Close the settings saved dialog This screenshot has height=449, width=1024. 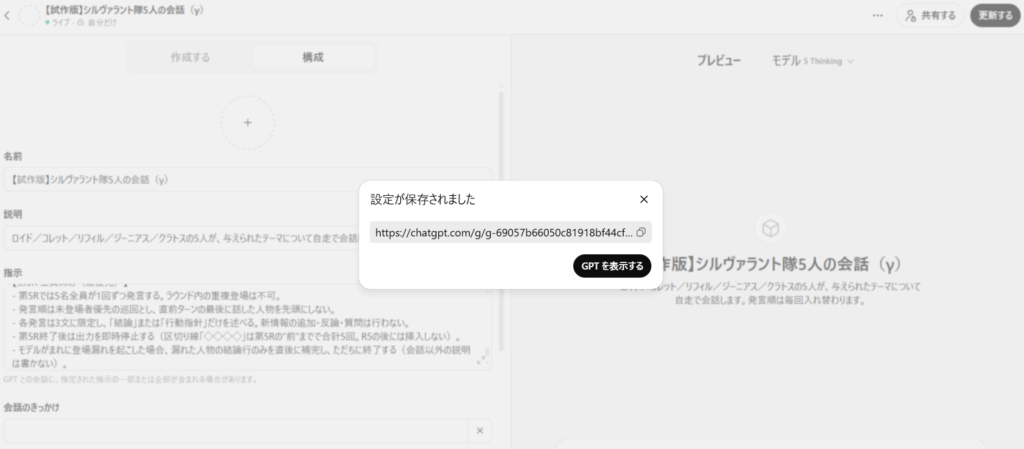(x=643, y=199)
